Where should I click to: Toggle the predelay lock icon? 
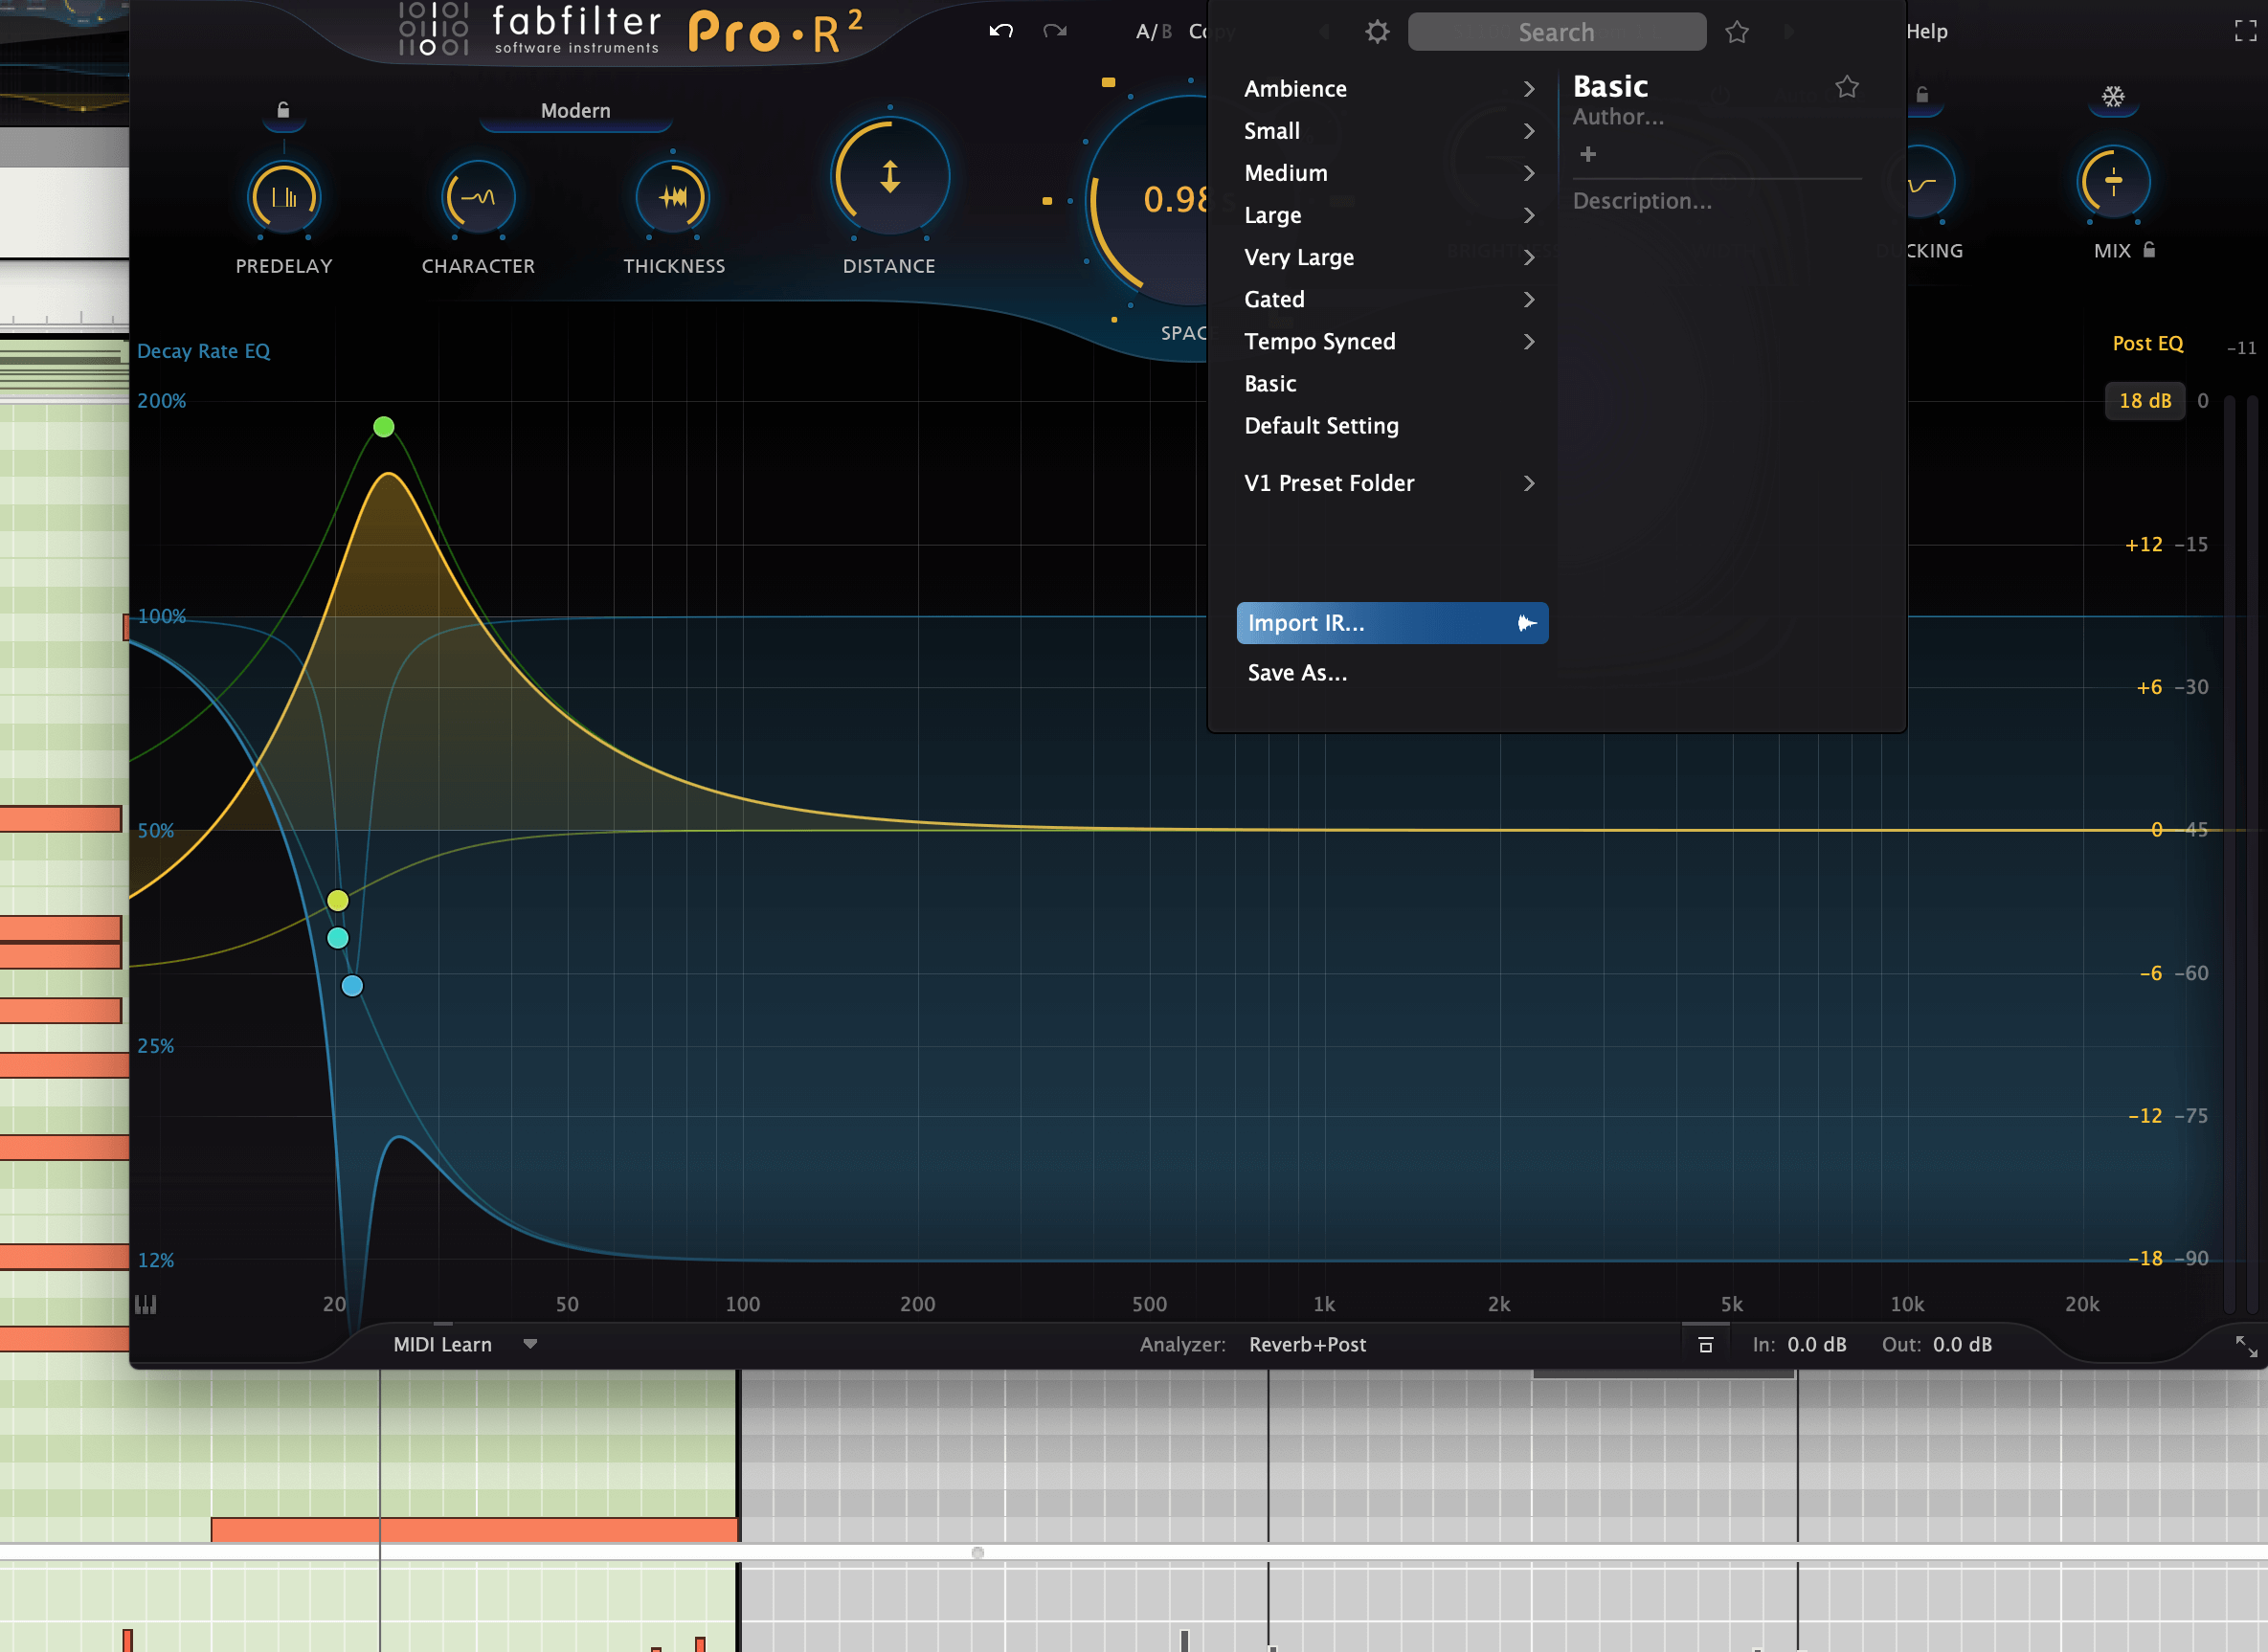coord(283,110)
